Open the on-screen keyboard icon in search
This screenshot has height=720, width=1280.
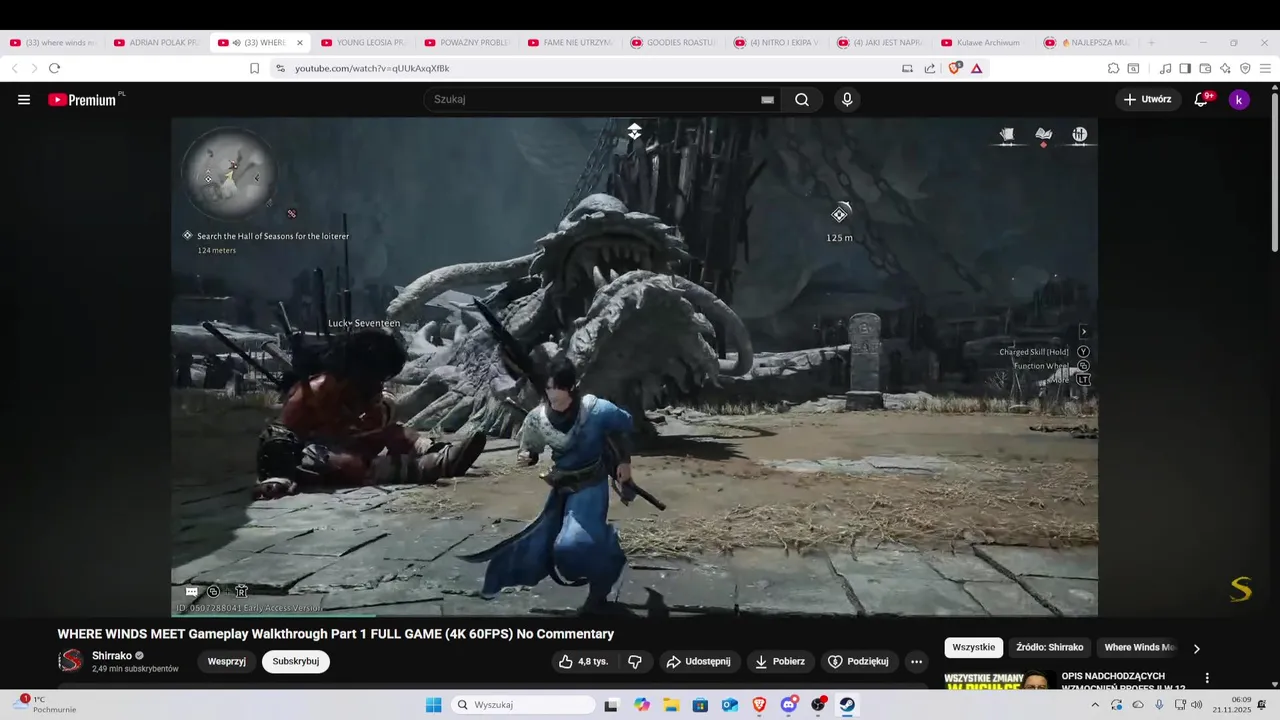pos(767,100)
